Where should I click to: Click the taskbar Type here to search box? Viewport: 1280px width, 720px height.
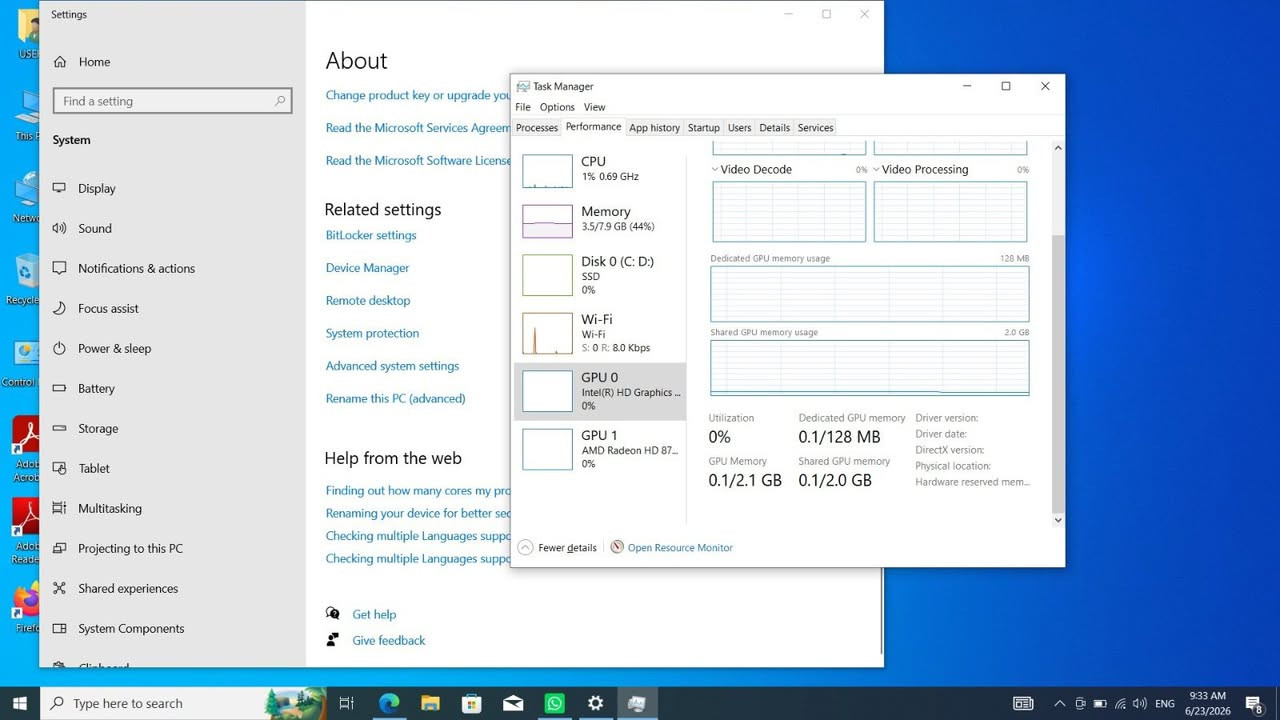183,703
